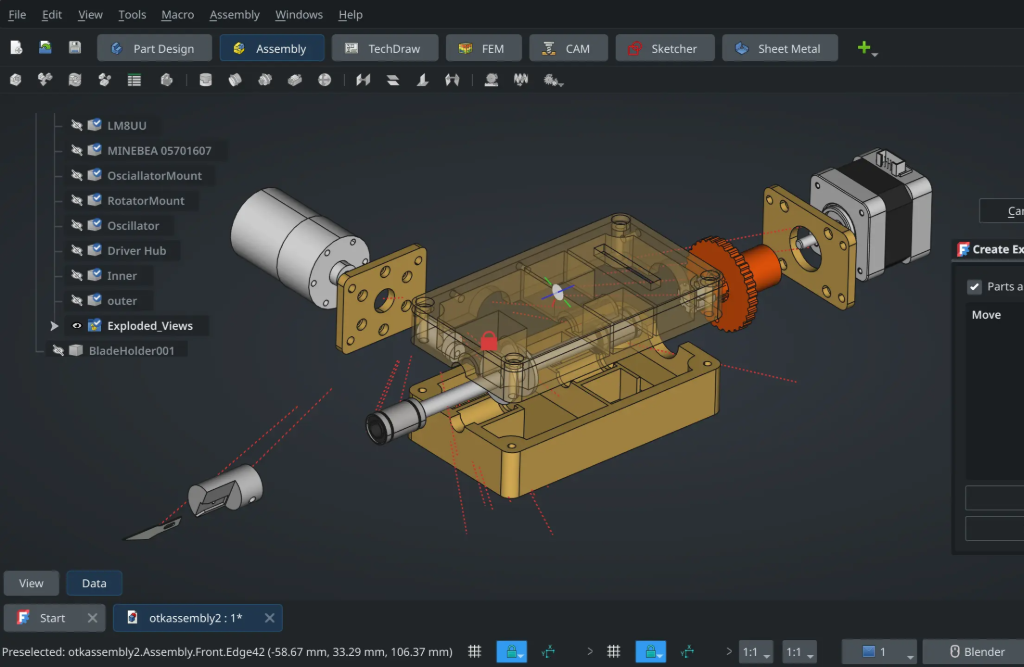Click the Blender navigation style button
This screenshot has width=1024, height=667.
pyautogui.click(x=974, y=652)
